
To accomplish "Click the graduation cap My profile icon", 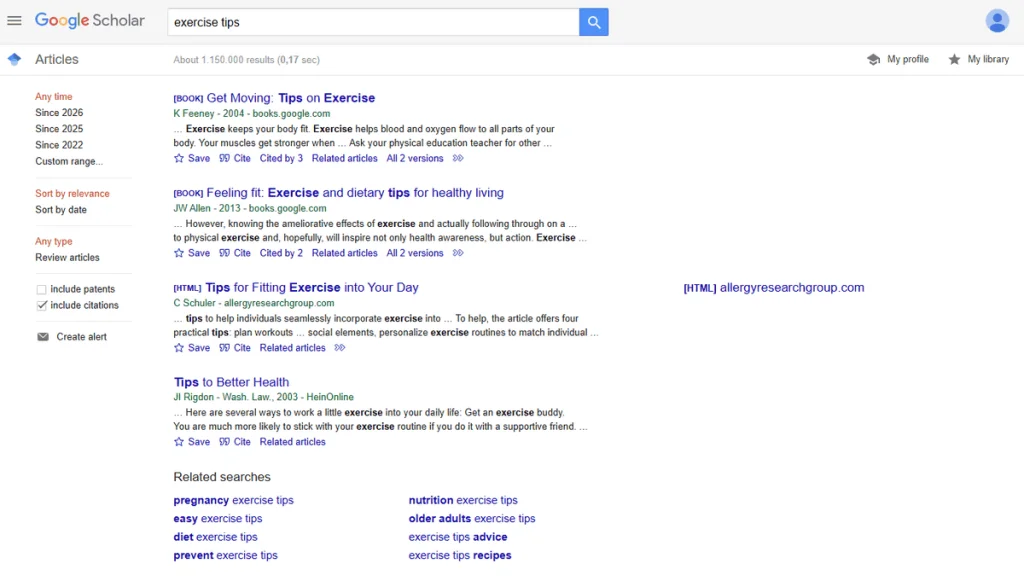I will click(873, 59).
